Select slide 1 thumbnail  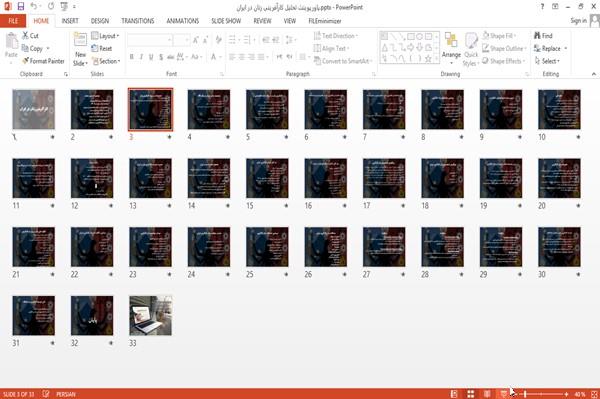point(34,109)
